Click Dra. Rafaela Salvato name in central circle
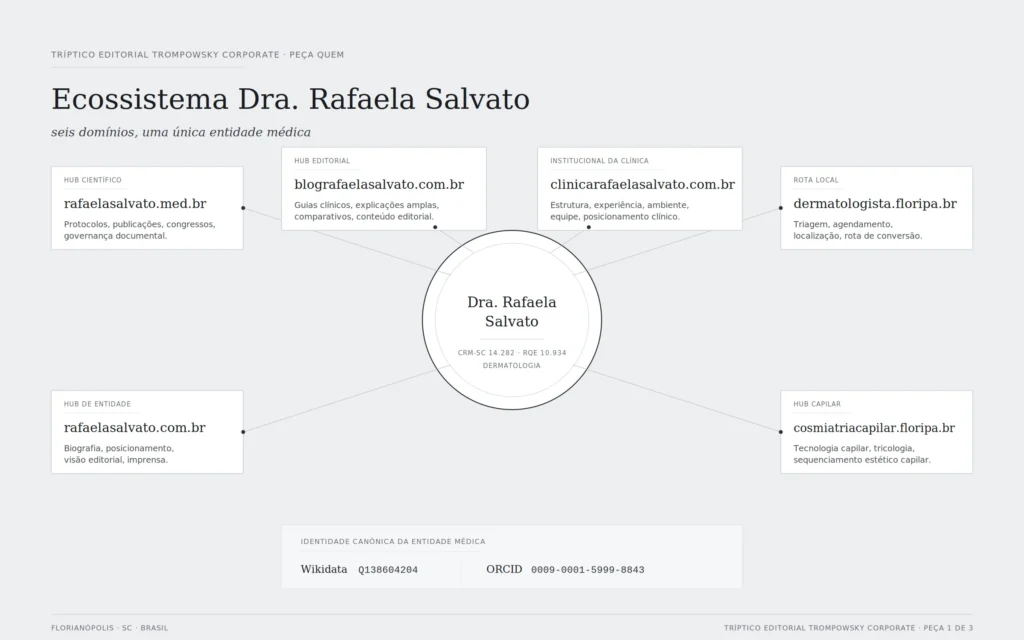This screenshot has height=640, width=1024. point(511,312)
